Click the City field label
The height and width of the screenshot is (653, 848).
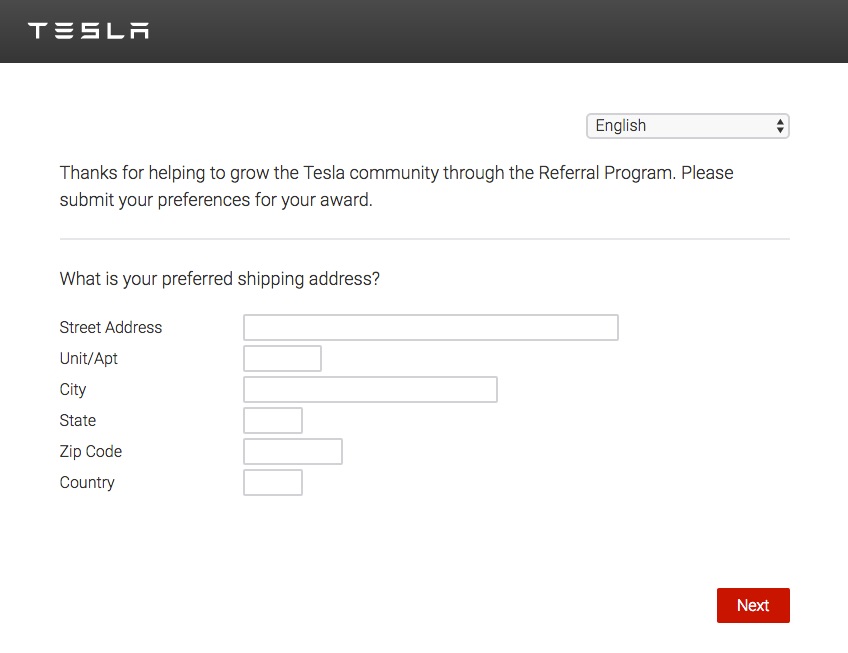pyautogui.click(x=73, y=390)
